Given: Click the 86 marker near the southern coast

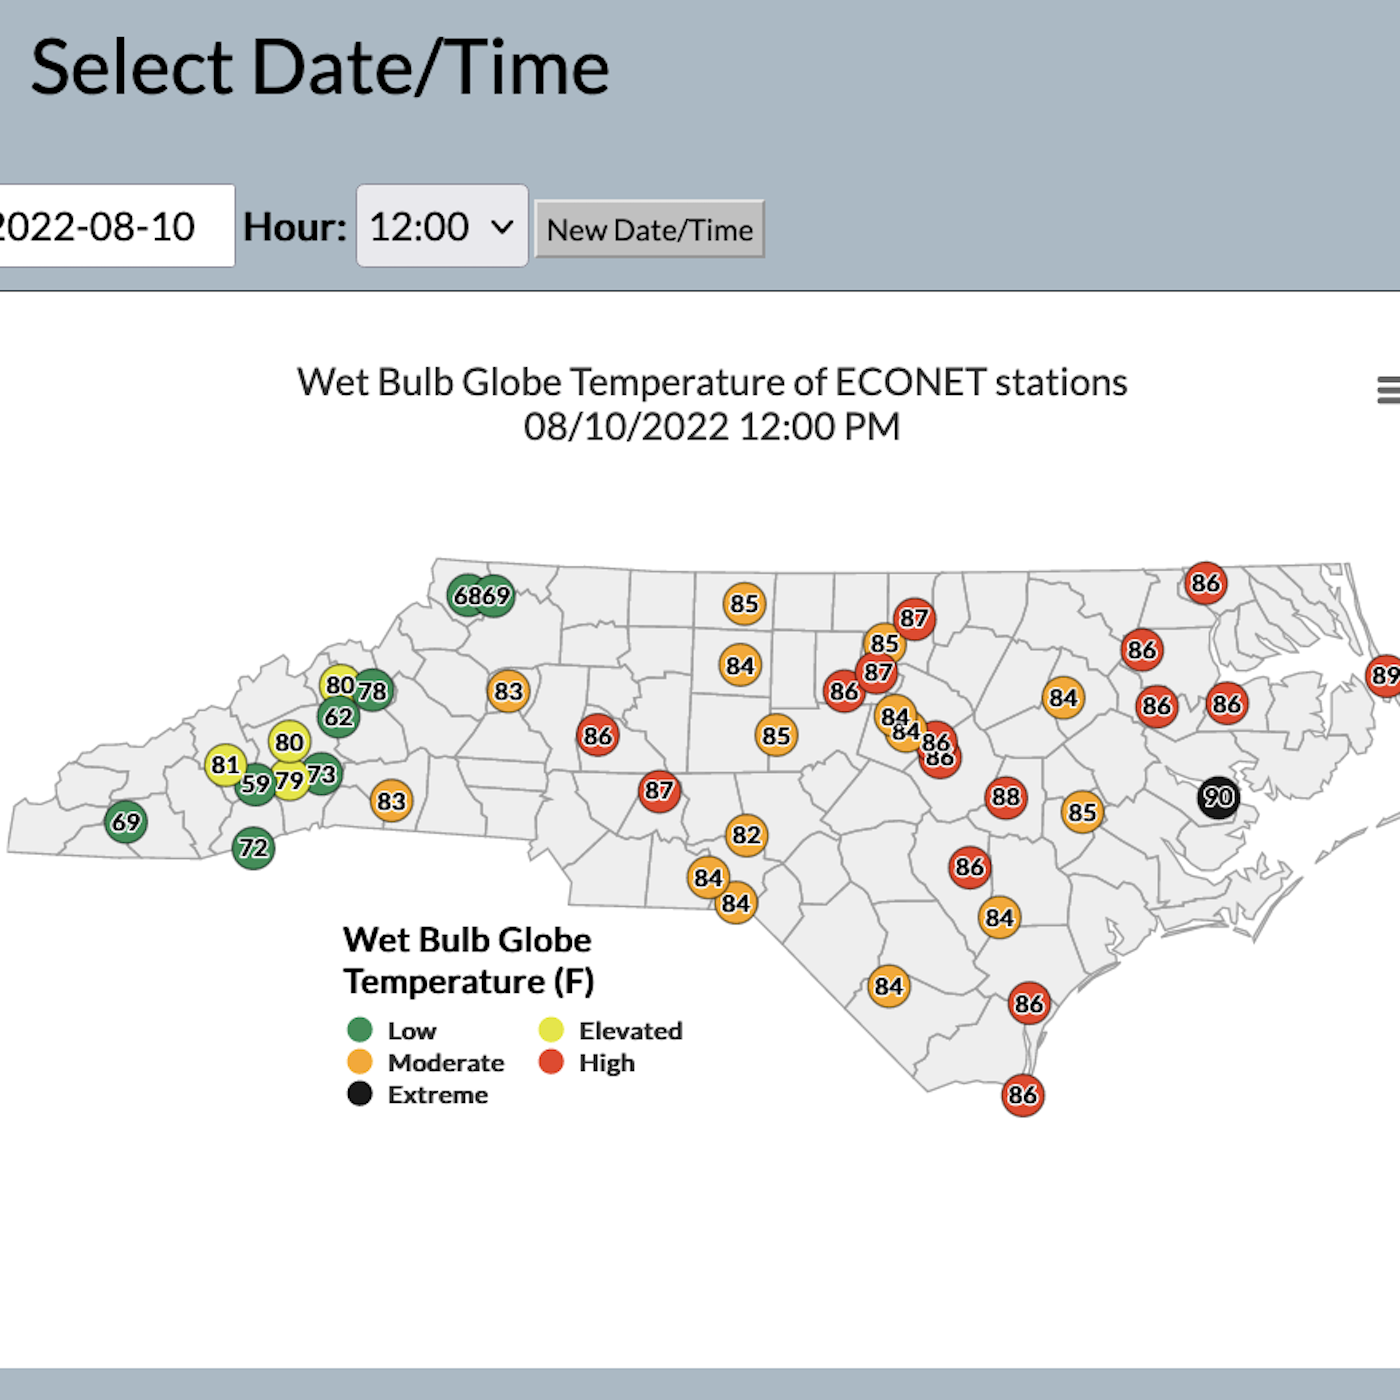Looking at the screenshot, I should (x=1022, y=1095).
